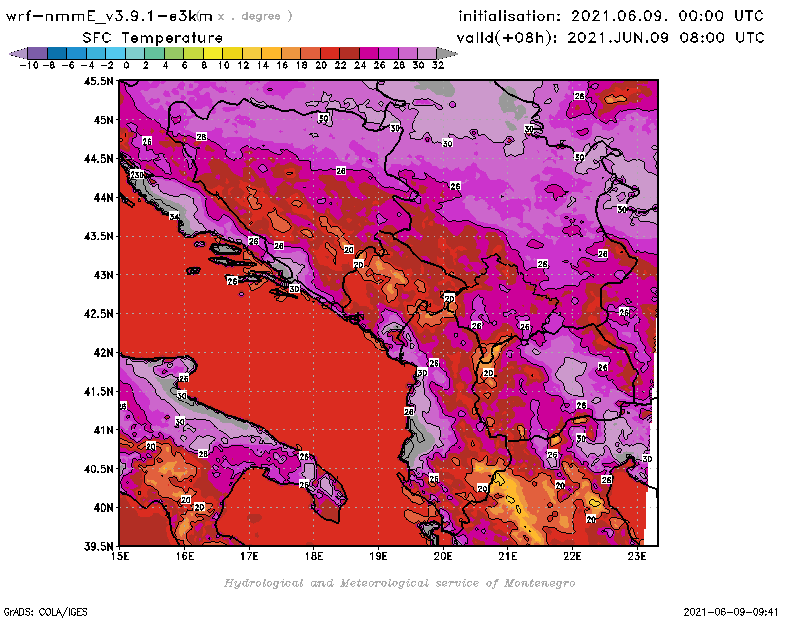Click the '42N' latitude label
This screenshot has height=618, width=800.
coord(104,352)
